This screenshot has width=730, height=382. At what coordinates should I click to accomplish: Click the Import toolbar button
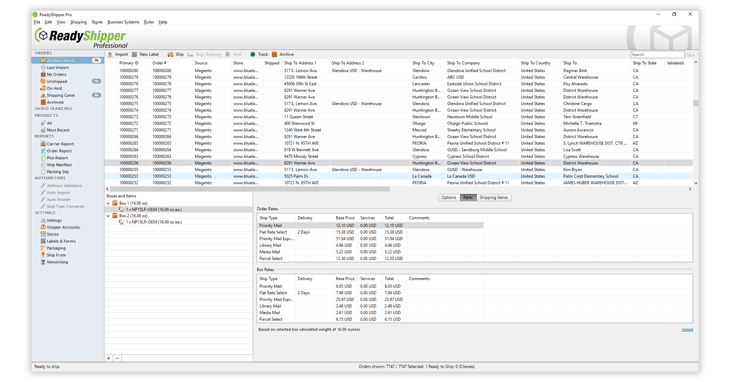118,54
